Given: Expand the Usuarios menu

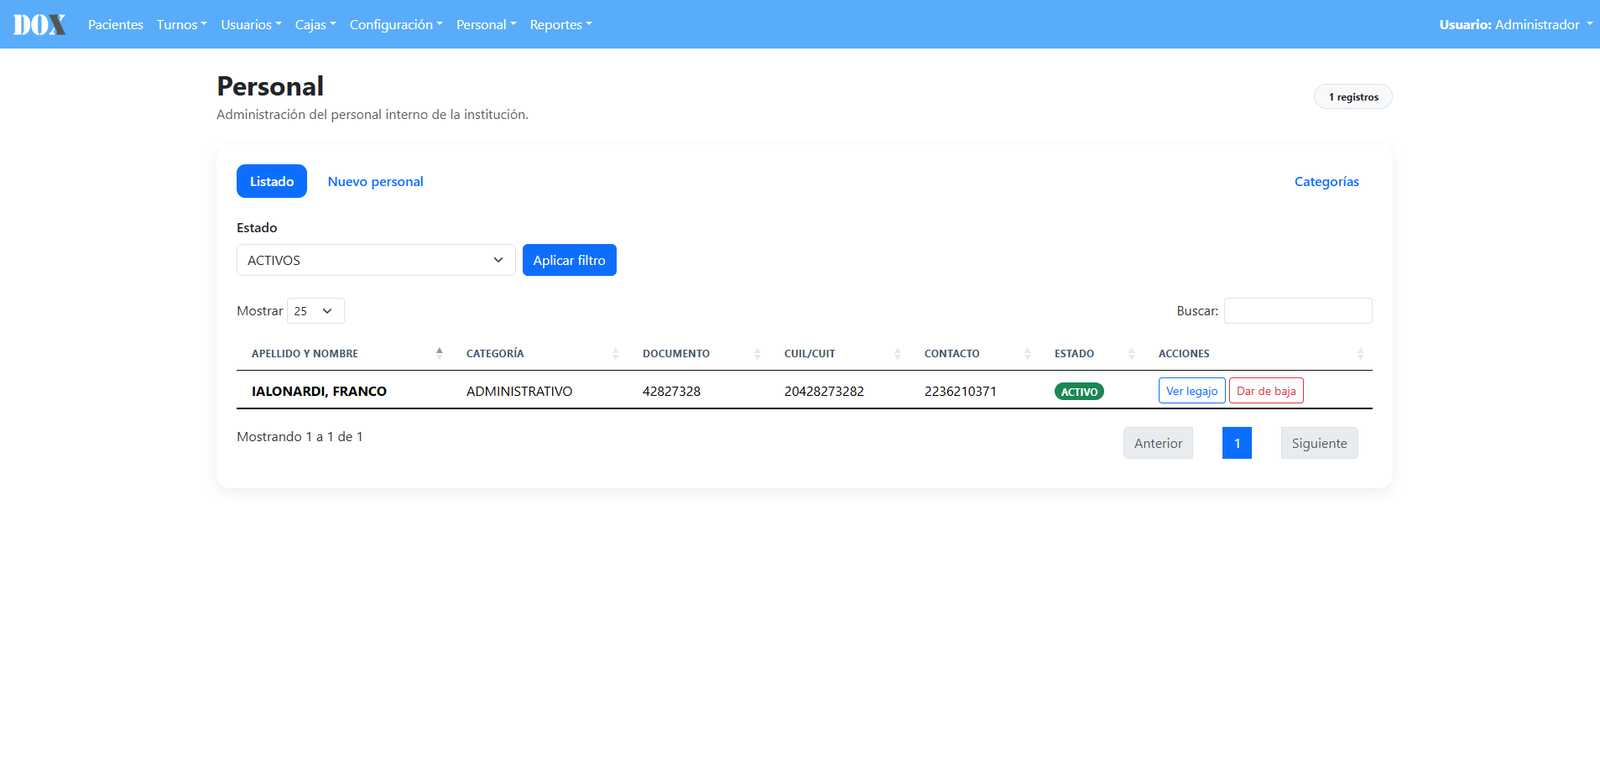Looking at the screenshot, I should (251, 24).
